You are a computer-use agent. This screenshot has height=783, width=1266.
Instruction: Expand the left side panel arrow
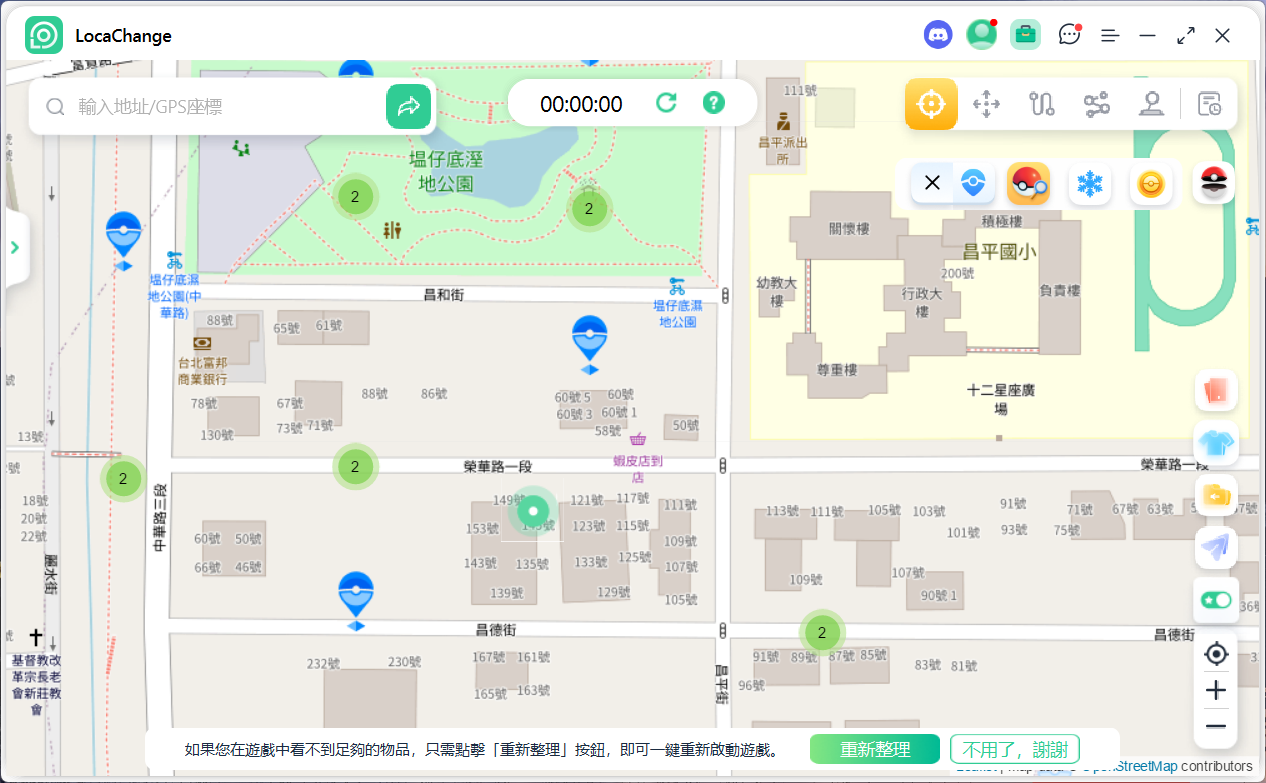pos(15,248)
